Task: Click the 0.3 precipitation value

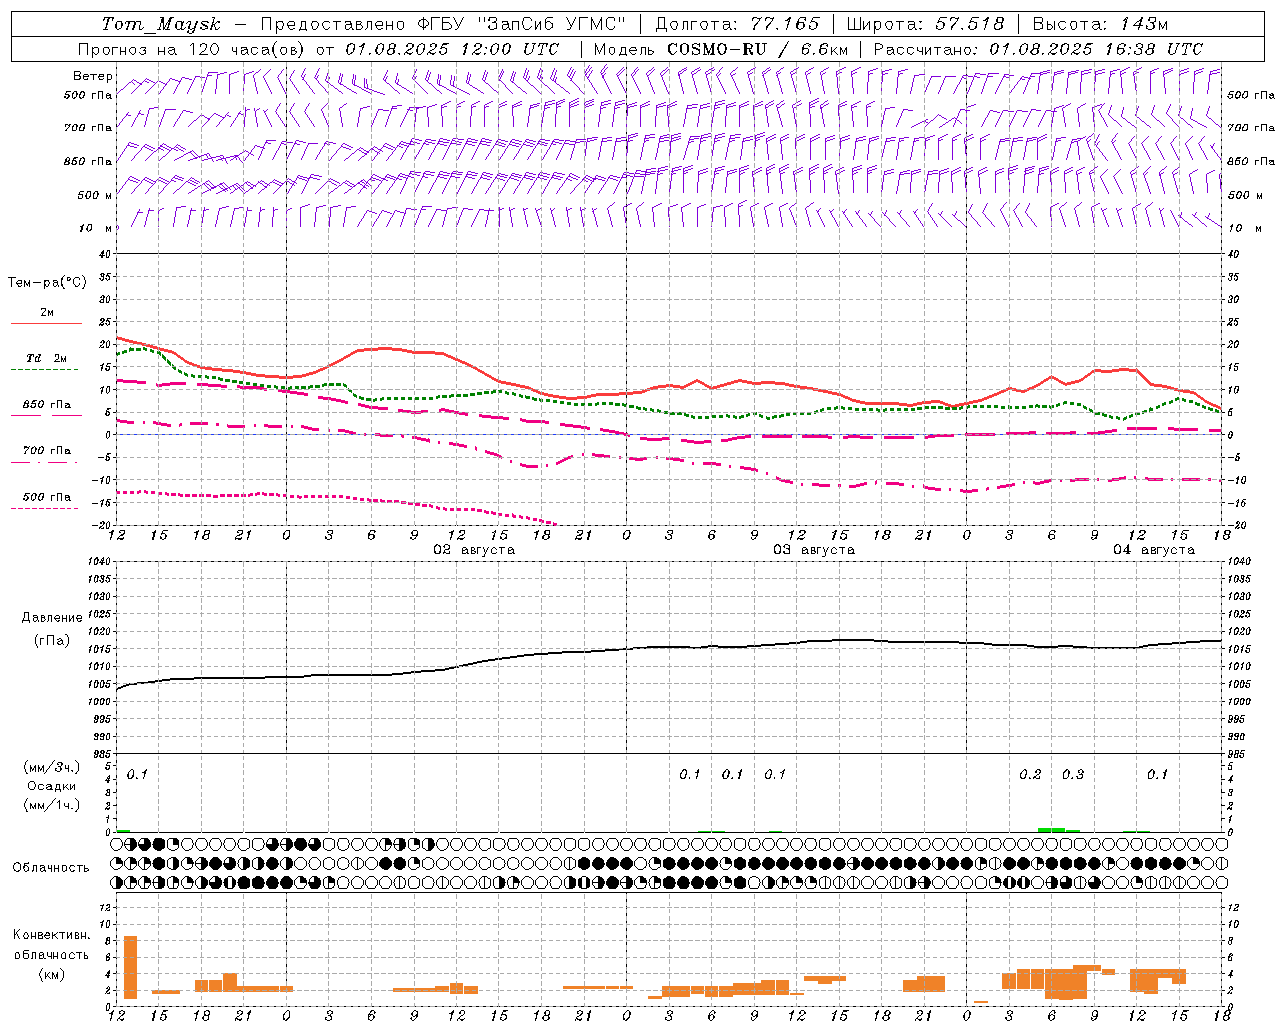Action: point(1073,775)
